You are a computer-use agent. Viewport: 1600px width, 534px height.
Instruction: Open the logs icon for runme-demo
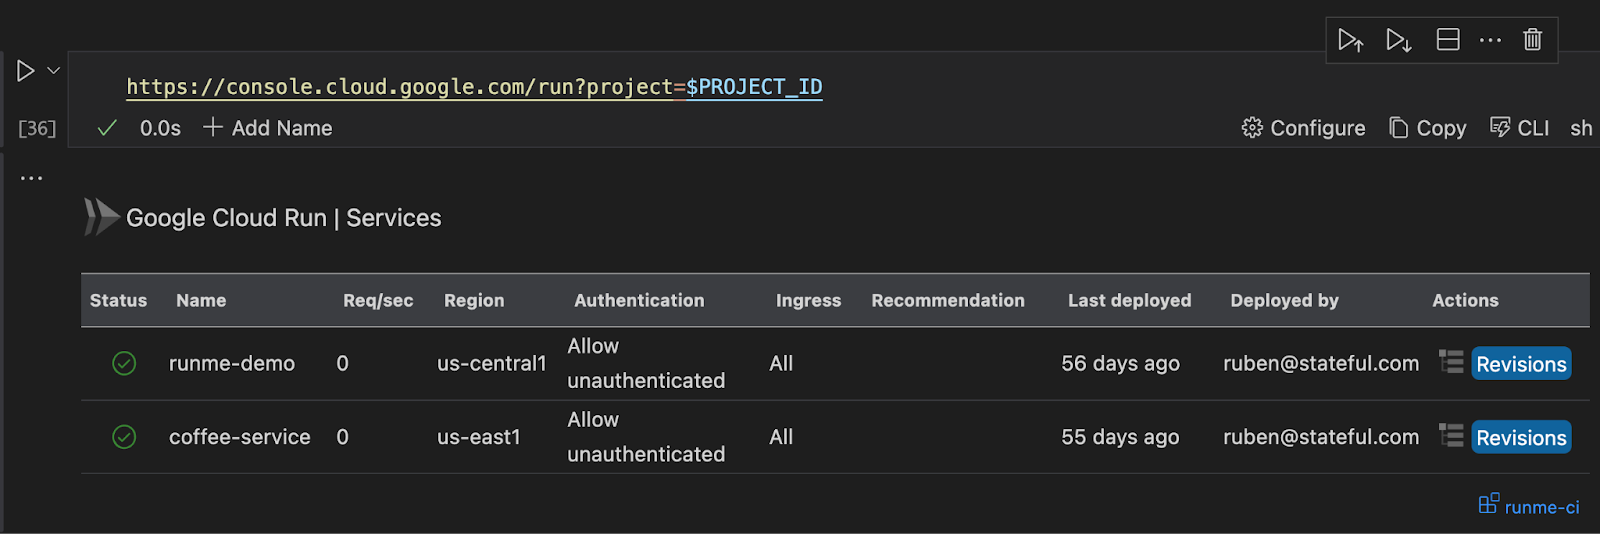pos(1451,362)
